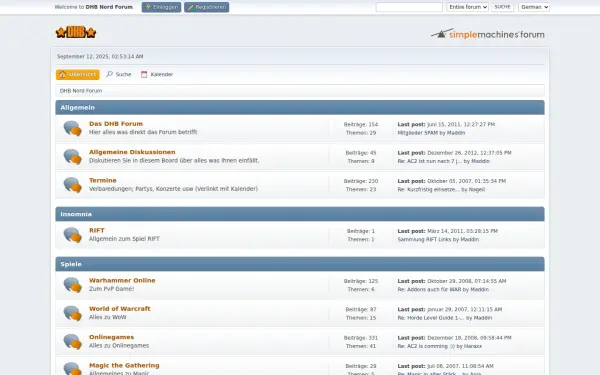Click the home icon in the Übersicht tab
This screenshot has height=375, width=600.
[x=62, y=74]
